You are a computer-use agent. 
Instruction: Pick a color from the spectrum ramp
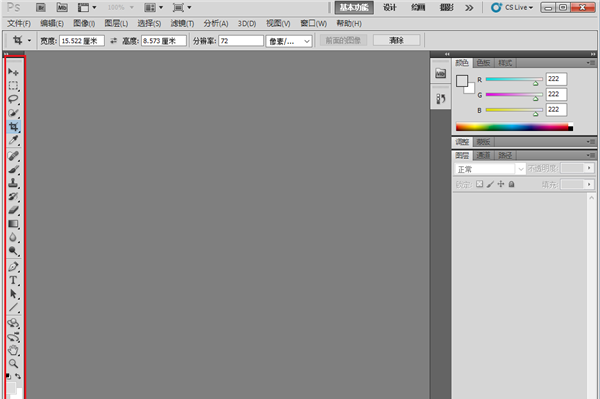tap(514, 127)
